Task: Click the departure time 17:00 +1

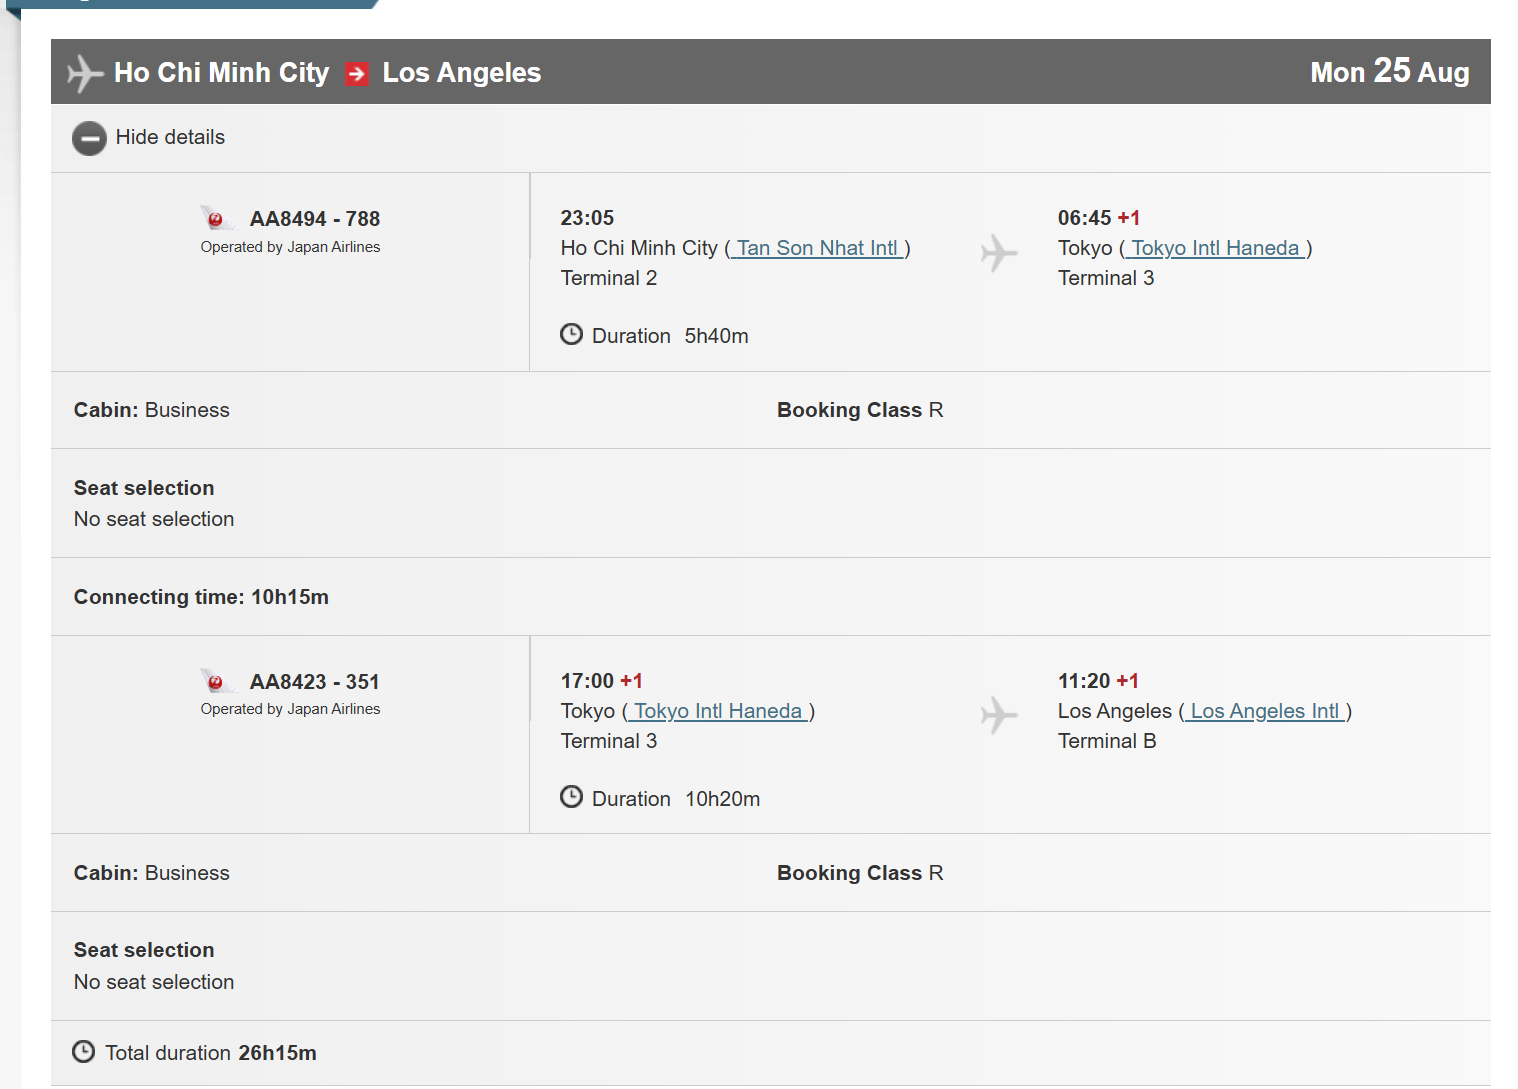Action: (602, 681)
